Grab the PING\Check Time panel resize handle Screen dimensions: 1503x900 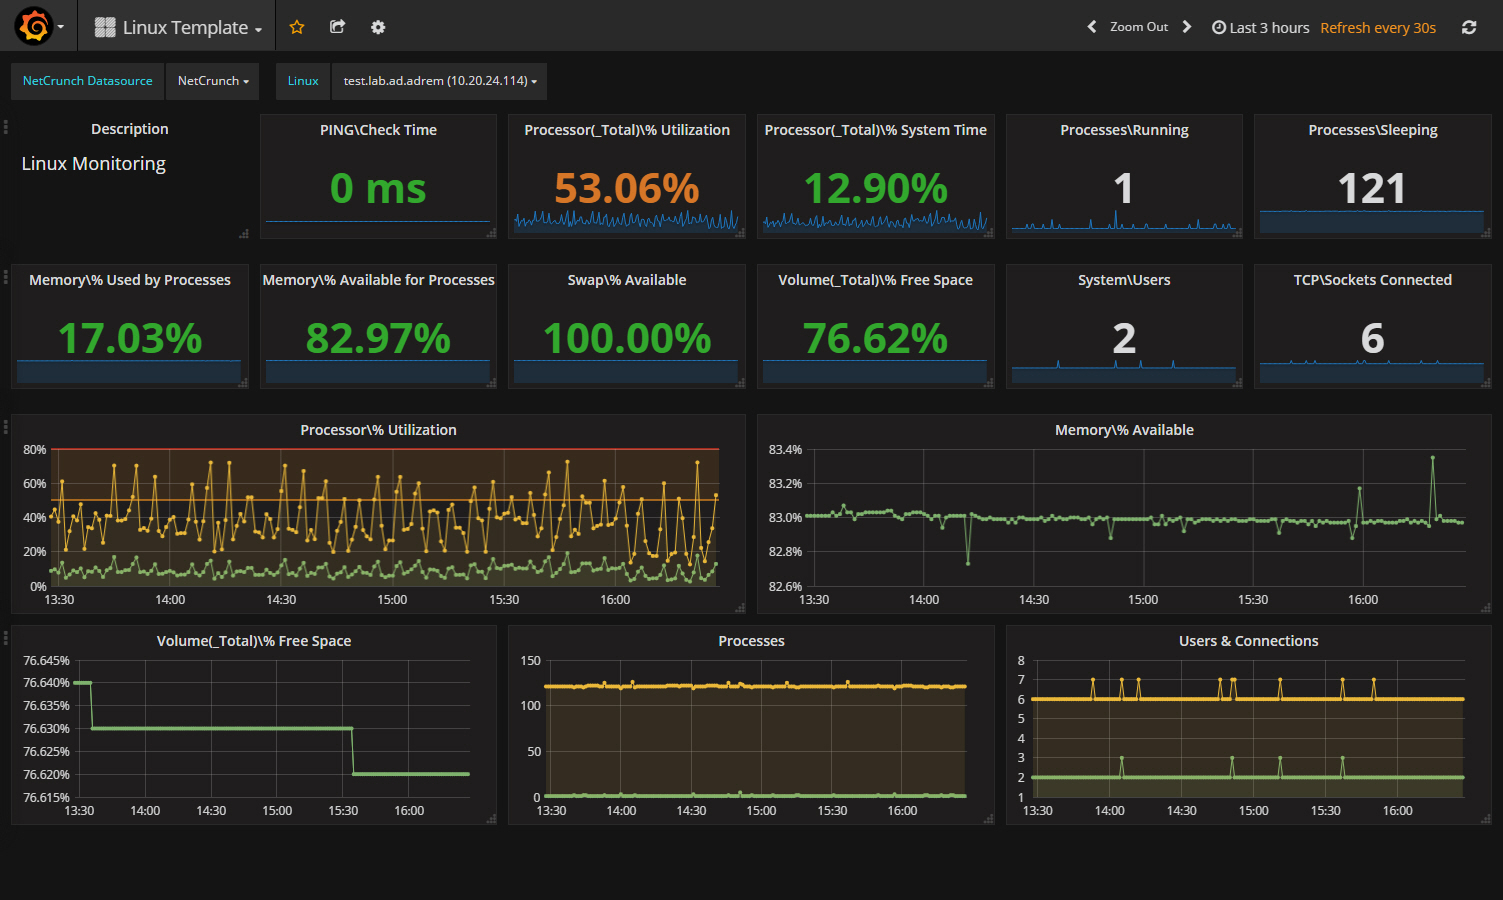(491, 234)
